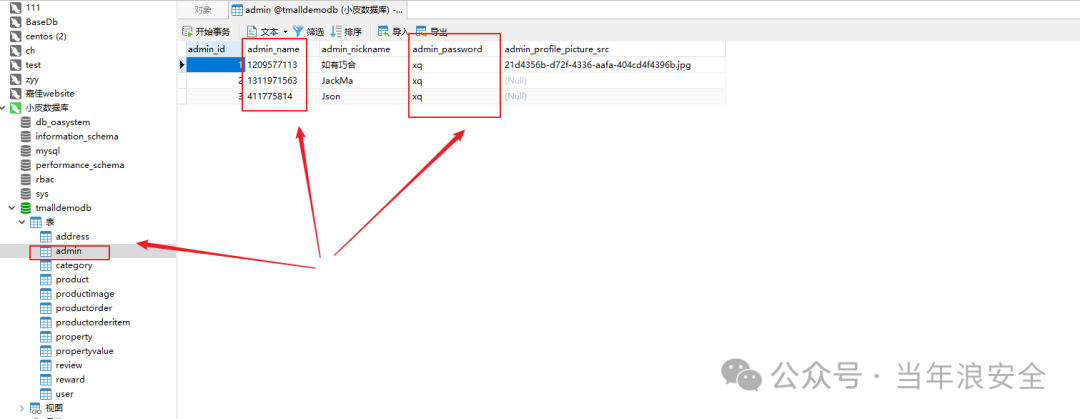The image size is (1080, 419).
Task: Open the productorder table
Action: [x=84, y=308]
